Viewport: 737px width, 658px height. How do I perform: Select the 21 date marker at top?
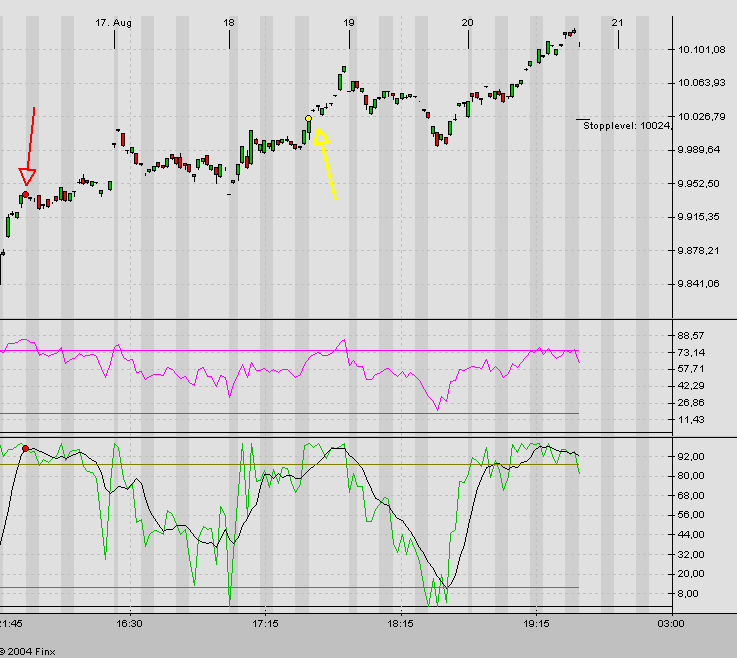618,22
